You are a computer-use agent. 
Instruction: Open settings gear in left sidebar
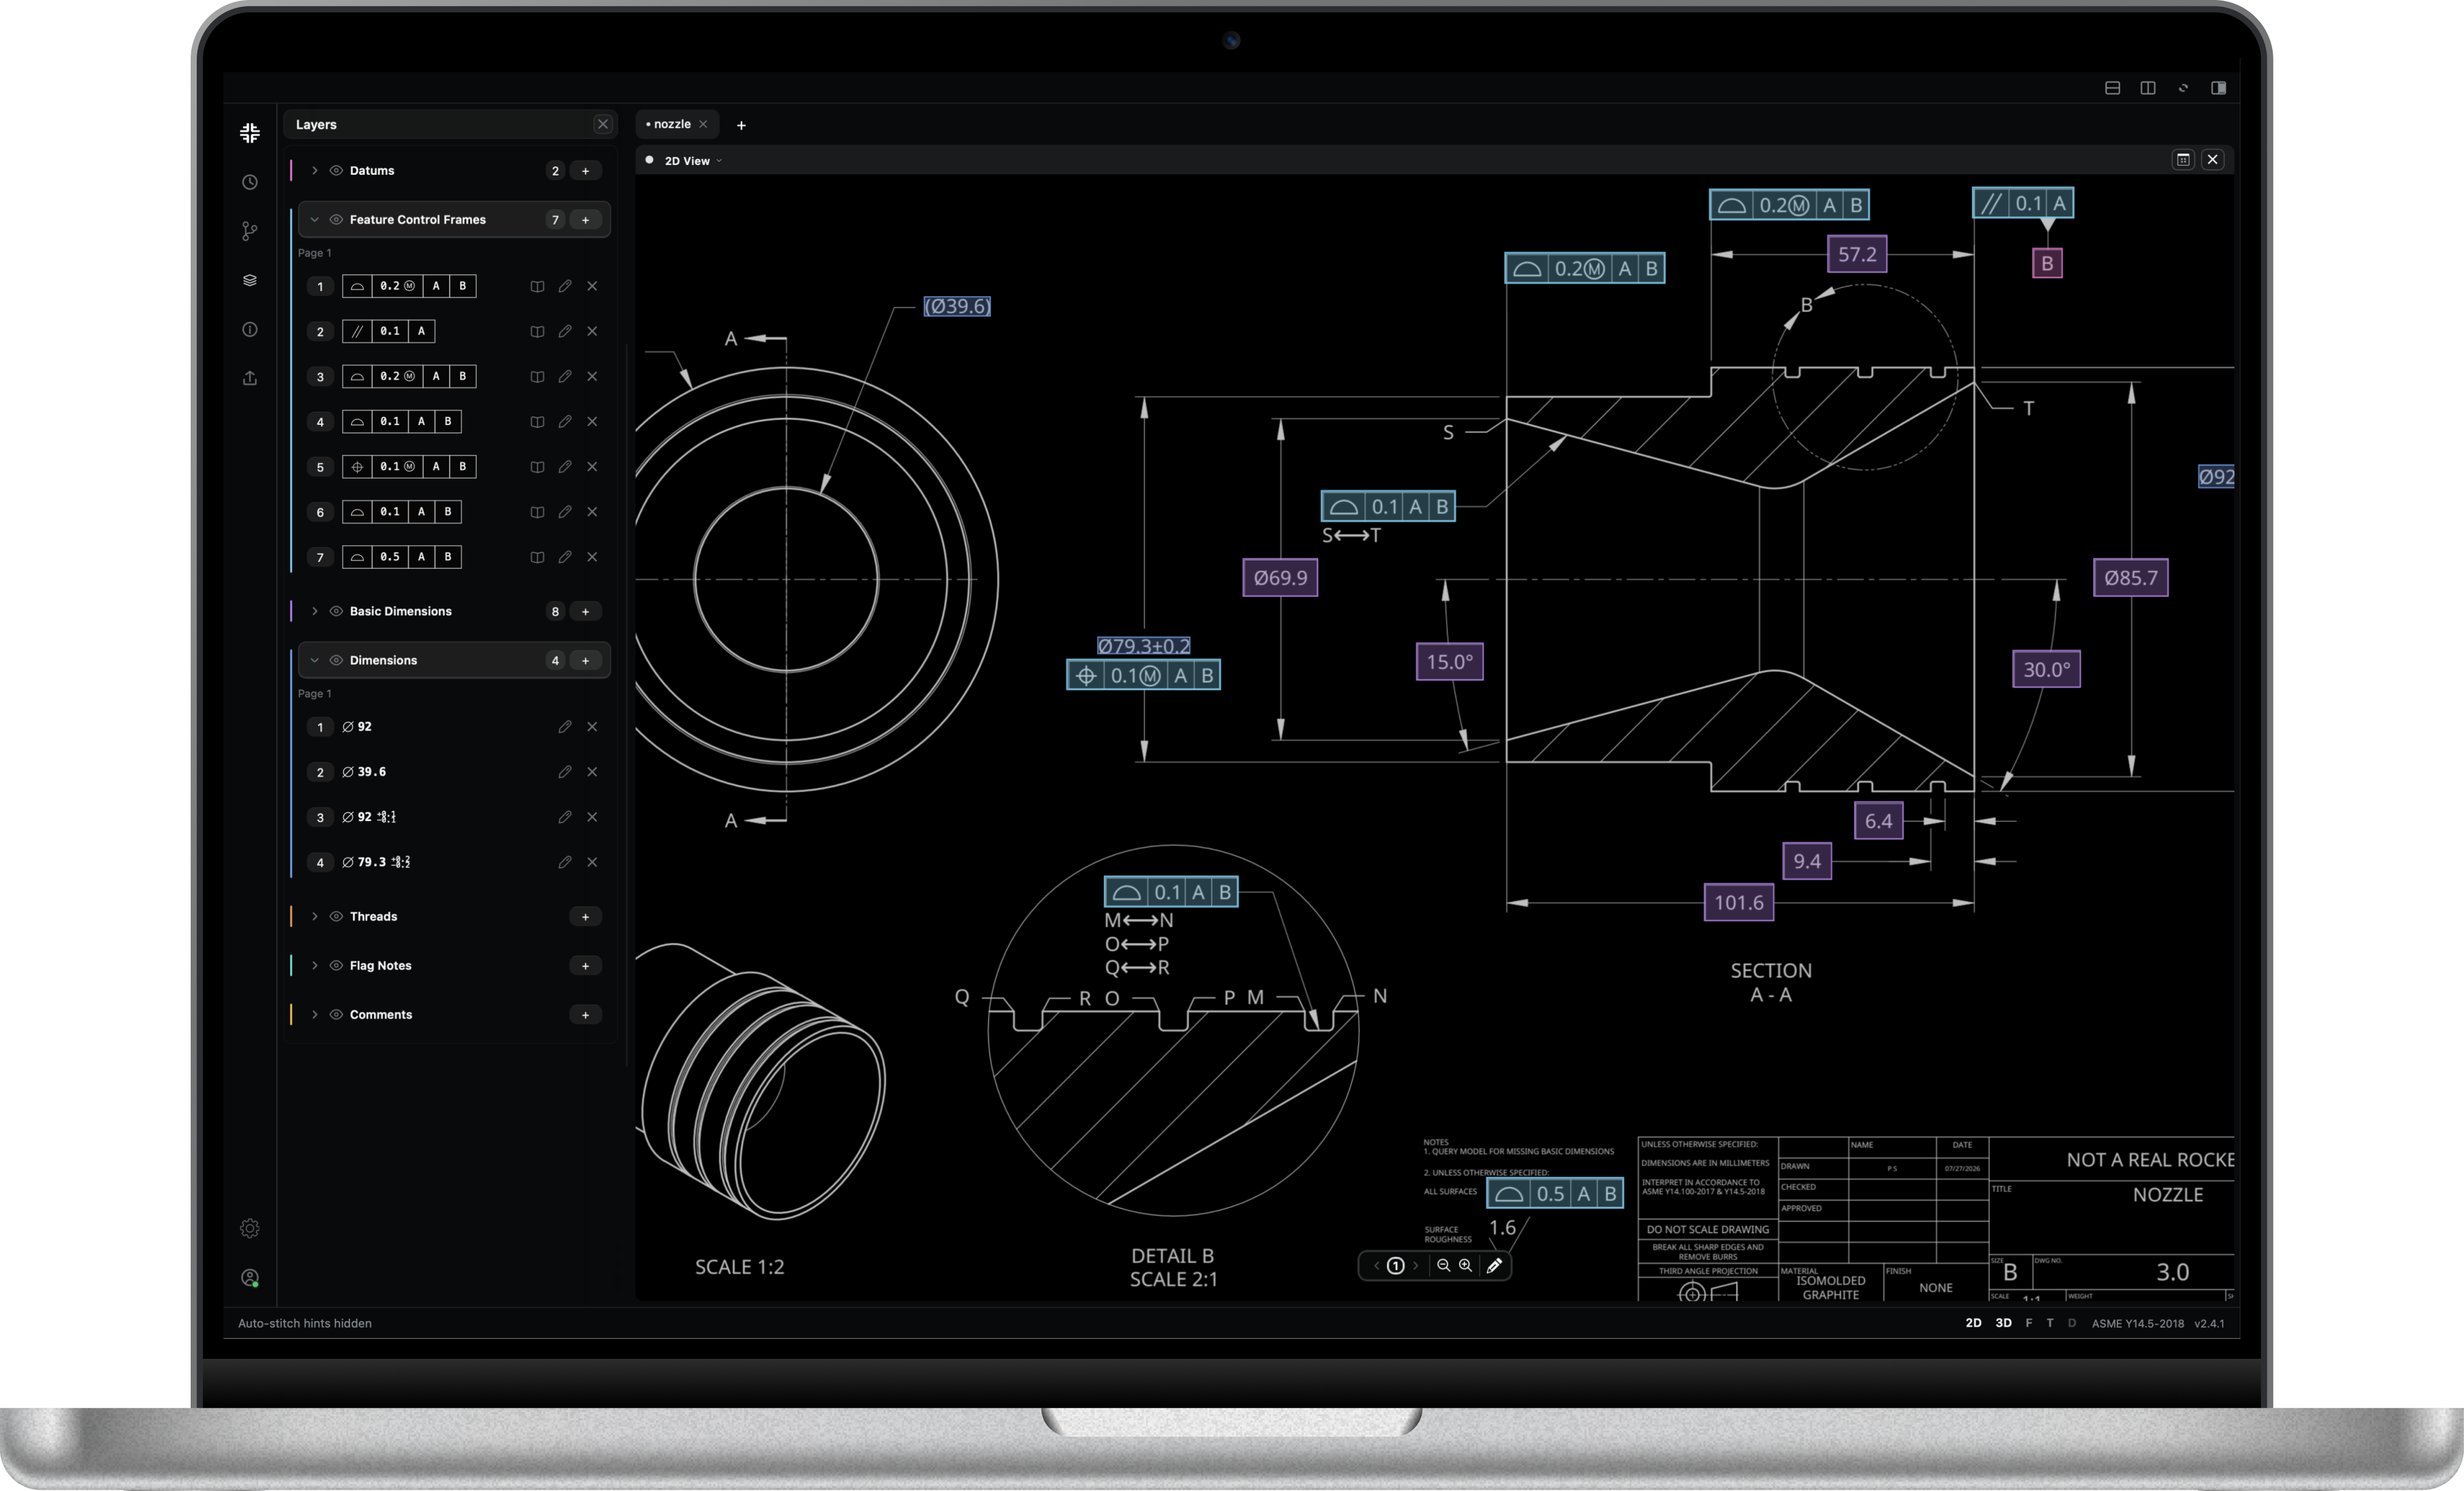pyautogui.click(x=250, y=1228)
